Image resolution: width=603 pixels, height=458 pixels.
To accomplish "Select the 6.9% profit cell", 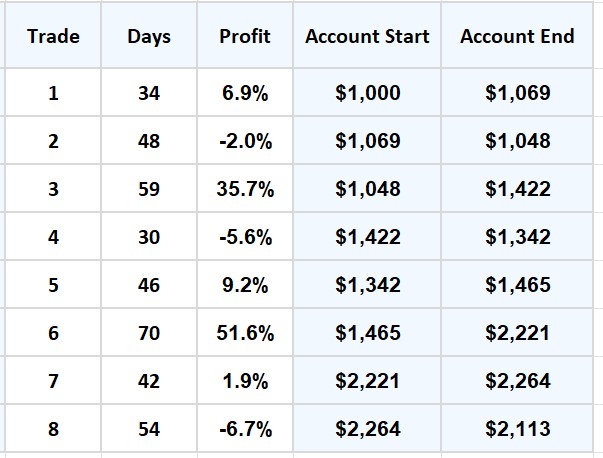I will 245,93.
